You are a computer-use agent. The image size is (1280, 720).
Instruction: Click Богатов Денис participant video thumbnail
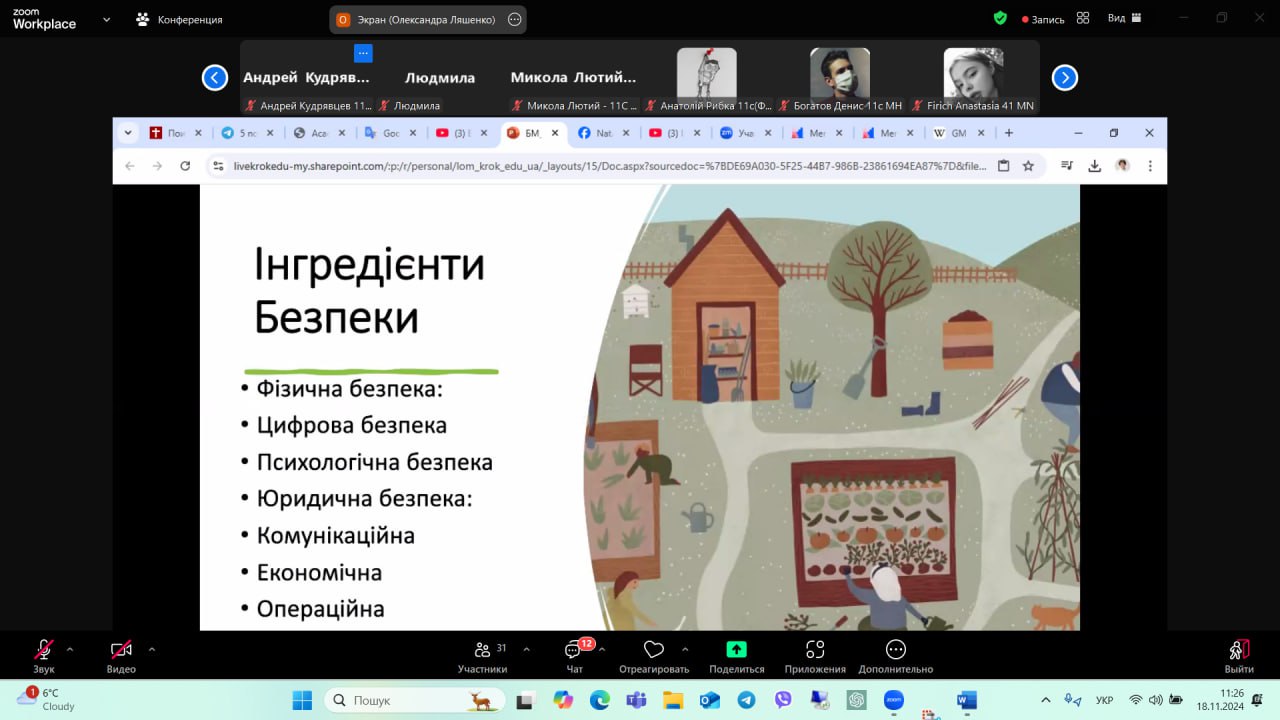pyautogui.click(x=840, y=73)
